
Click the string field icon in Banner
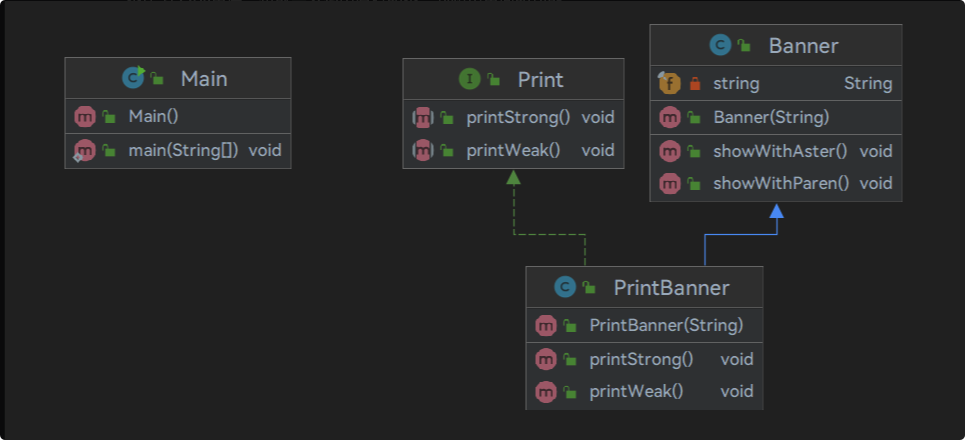coord(670,83)
